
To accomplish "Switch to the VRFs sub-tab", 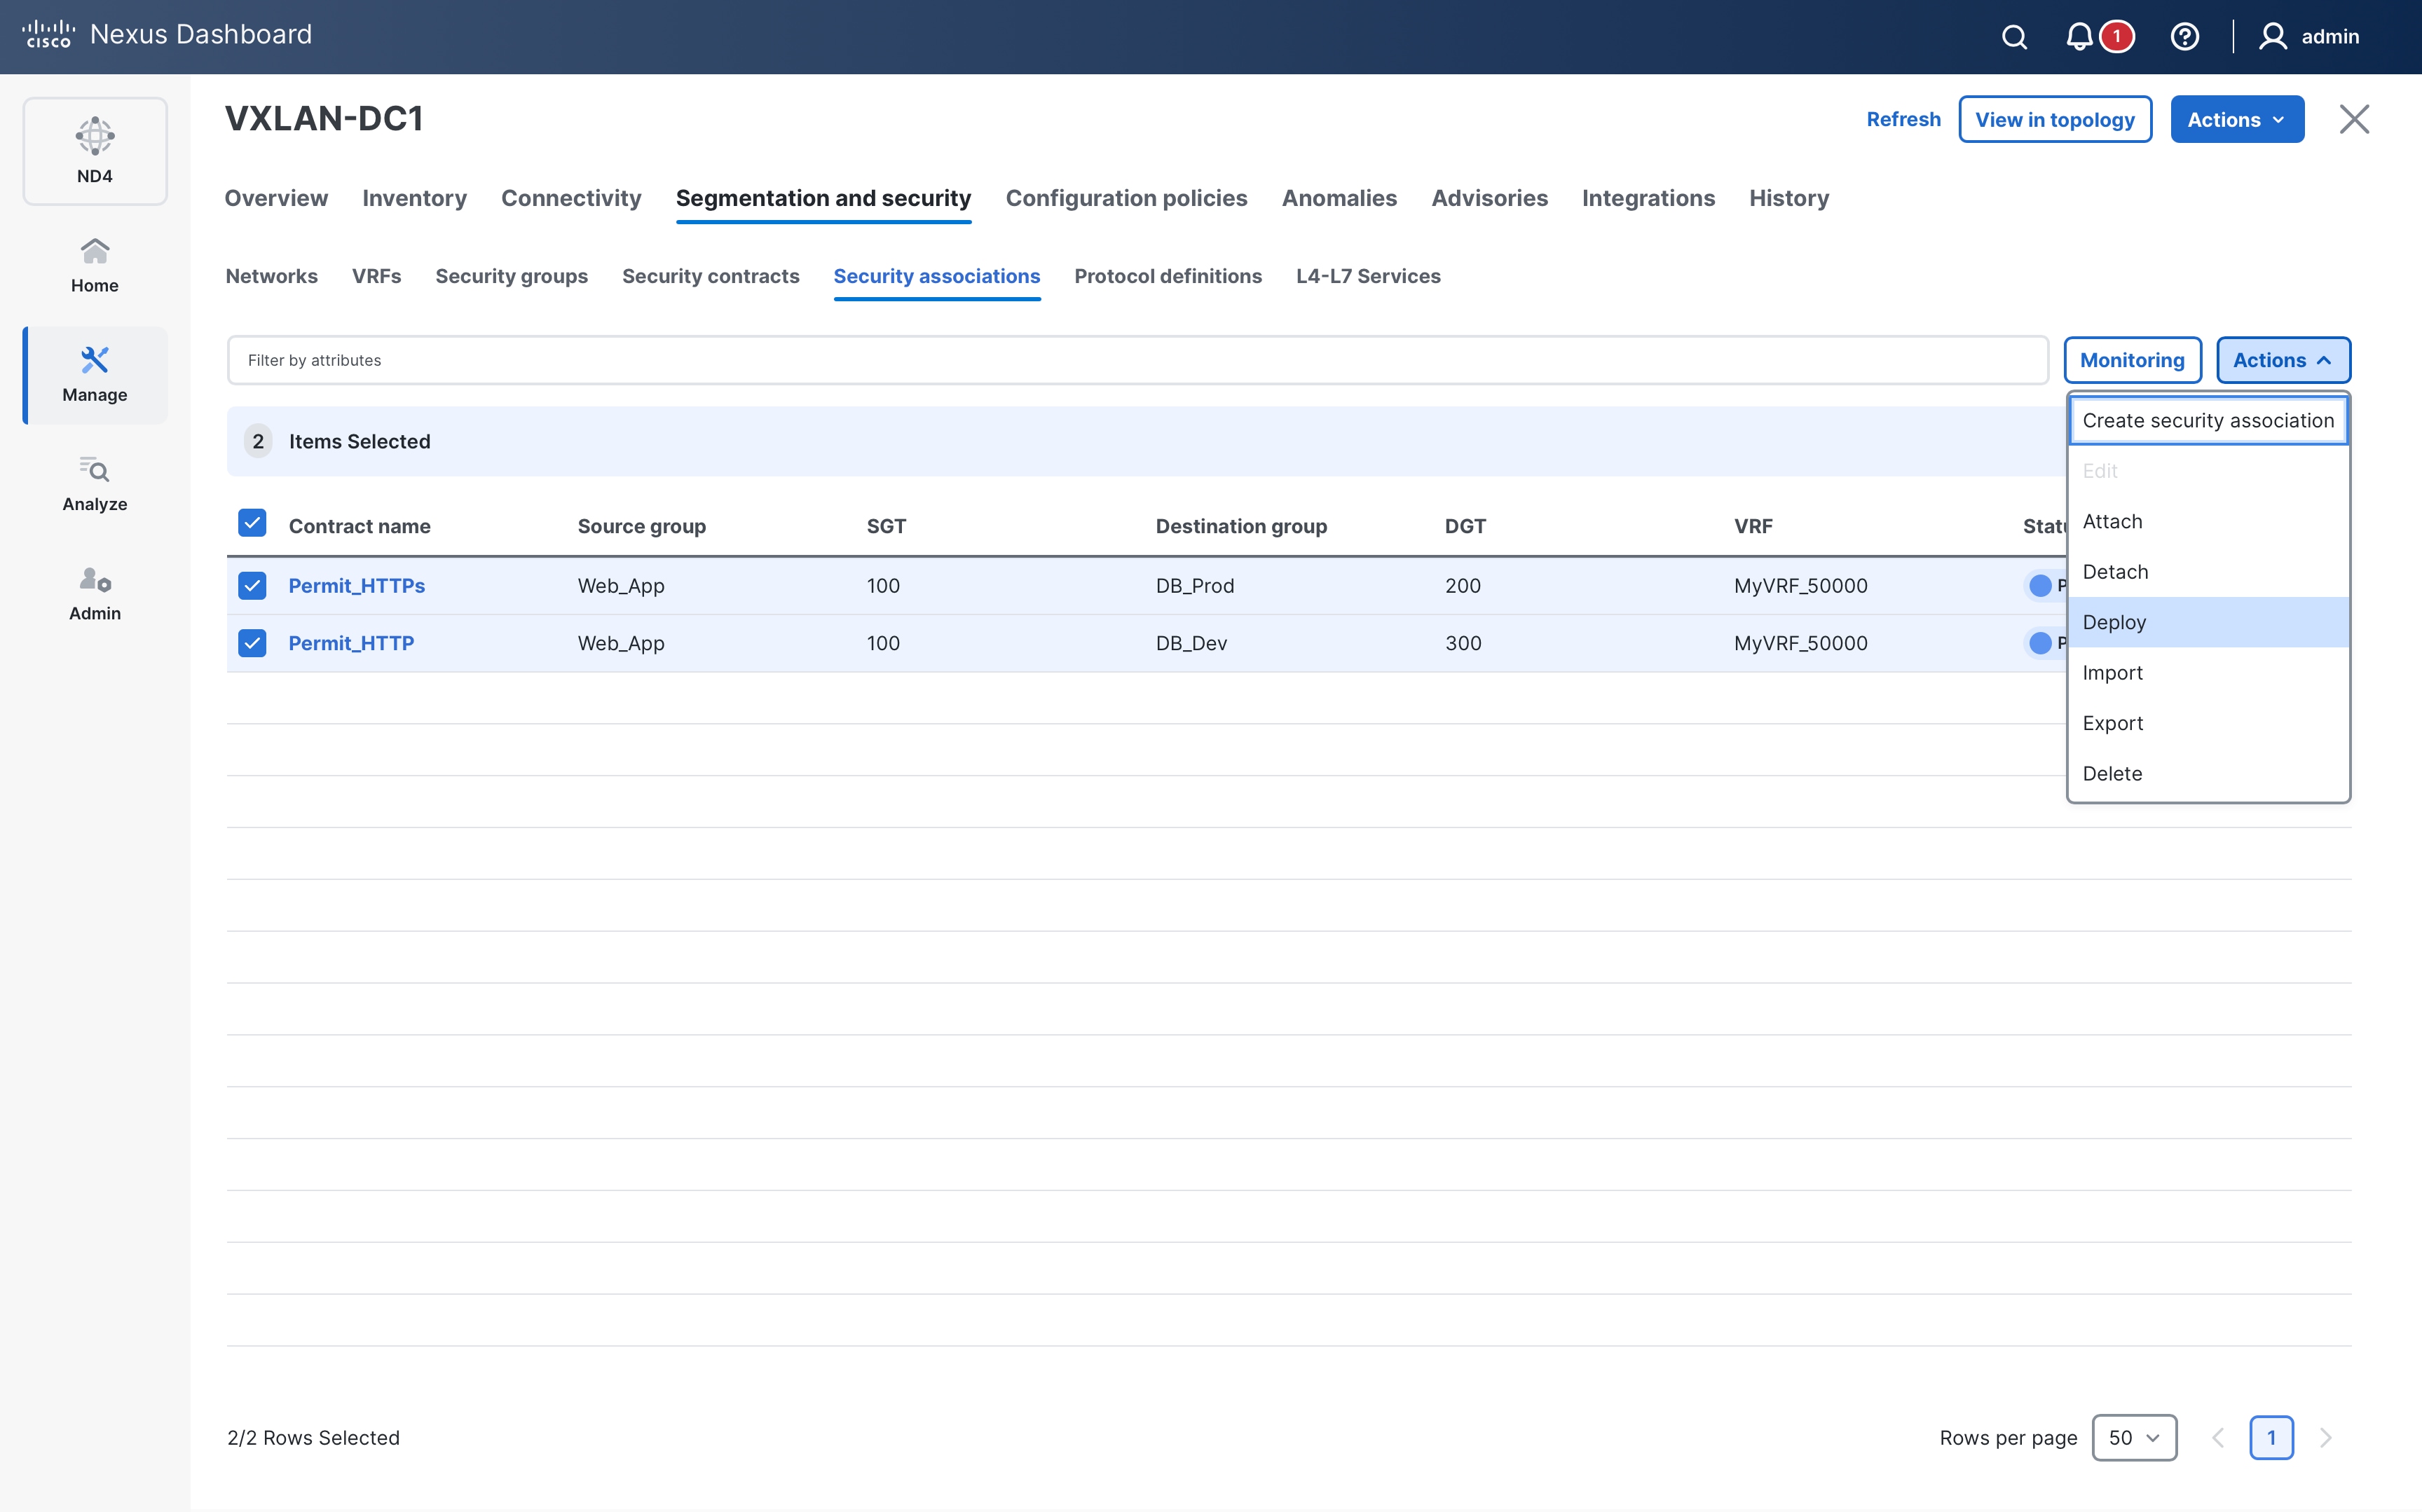I will [x=376, y=276].
